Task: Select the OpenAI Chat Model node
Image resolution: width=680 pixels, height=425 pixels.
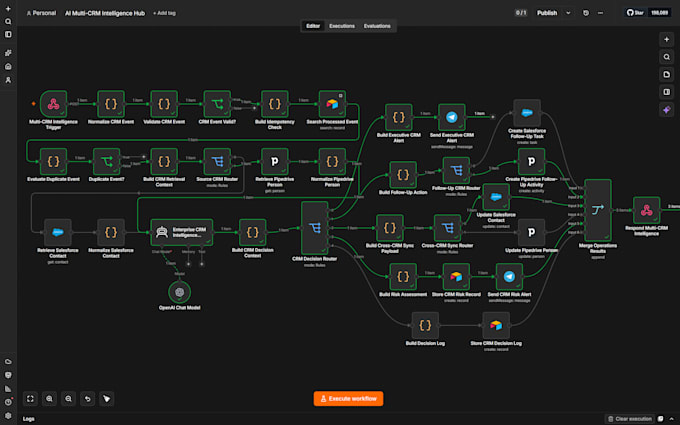Action: [179, 292]
